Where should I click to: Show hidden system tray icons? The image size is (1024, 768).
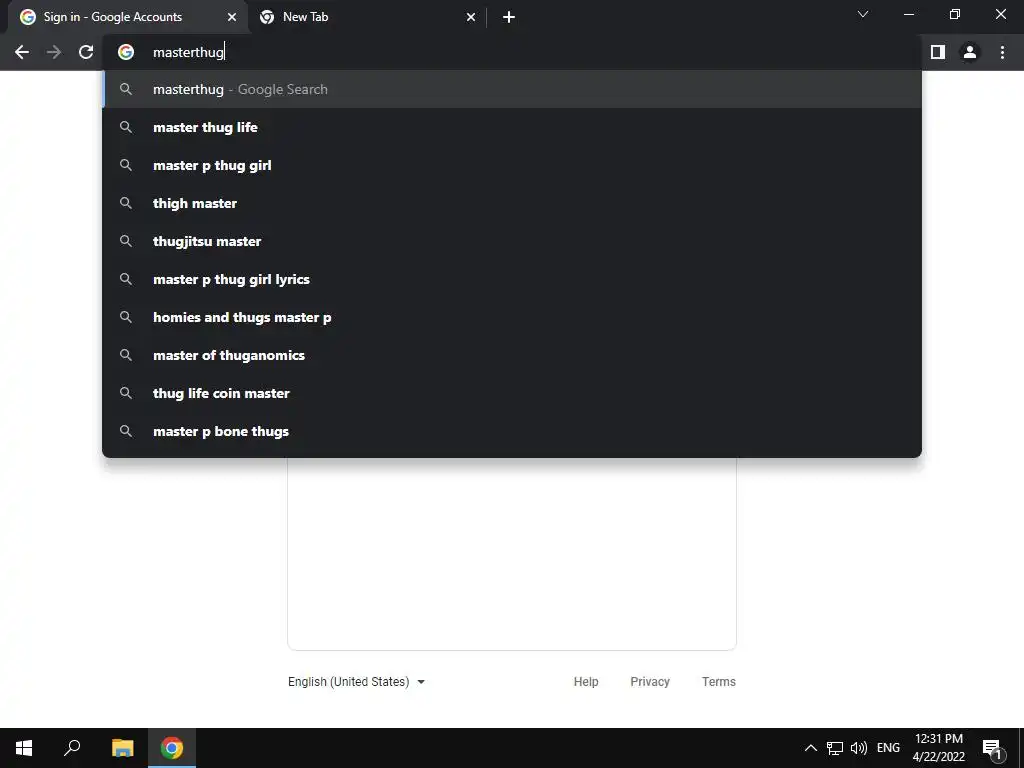pos(810,748)
